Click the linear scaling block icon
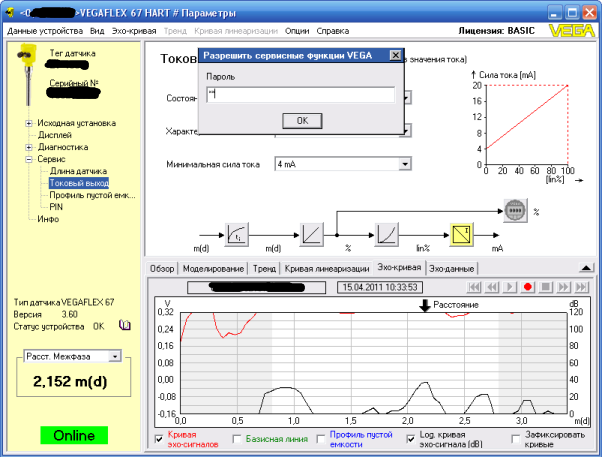Image resolution: width=602 pixels, height=457 pixels. (311, 234)
